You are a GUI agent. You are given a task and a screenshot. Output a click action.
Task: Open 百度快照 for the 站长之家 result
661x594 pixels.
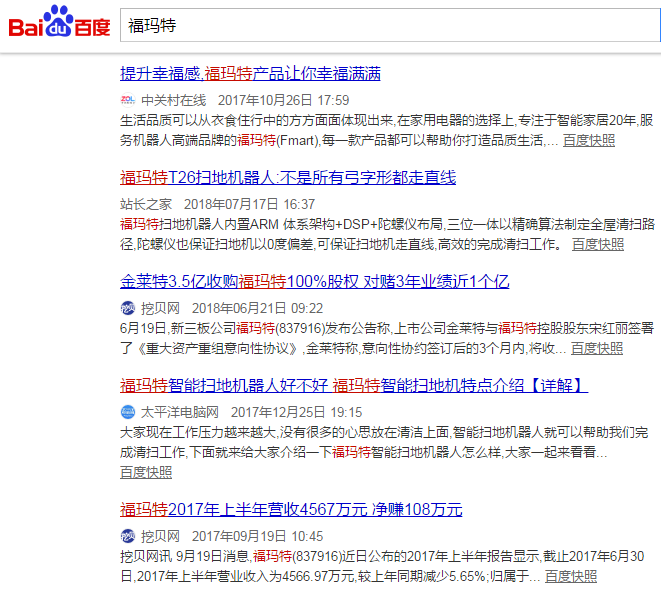click(598, 245)
